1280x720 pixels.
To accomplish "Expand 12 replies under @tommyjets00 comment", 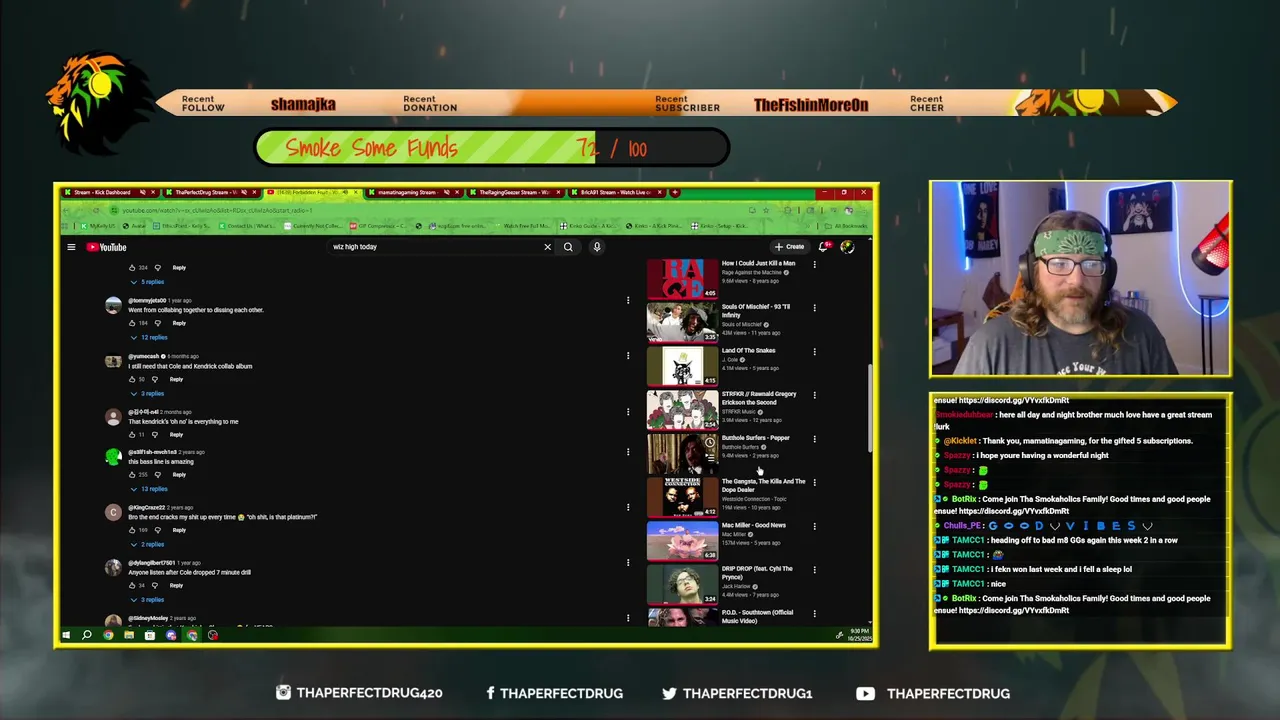I will point(150,337).
